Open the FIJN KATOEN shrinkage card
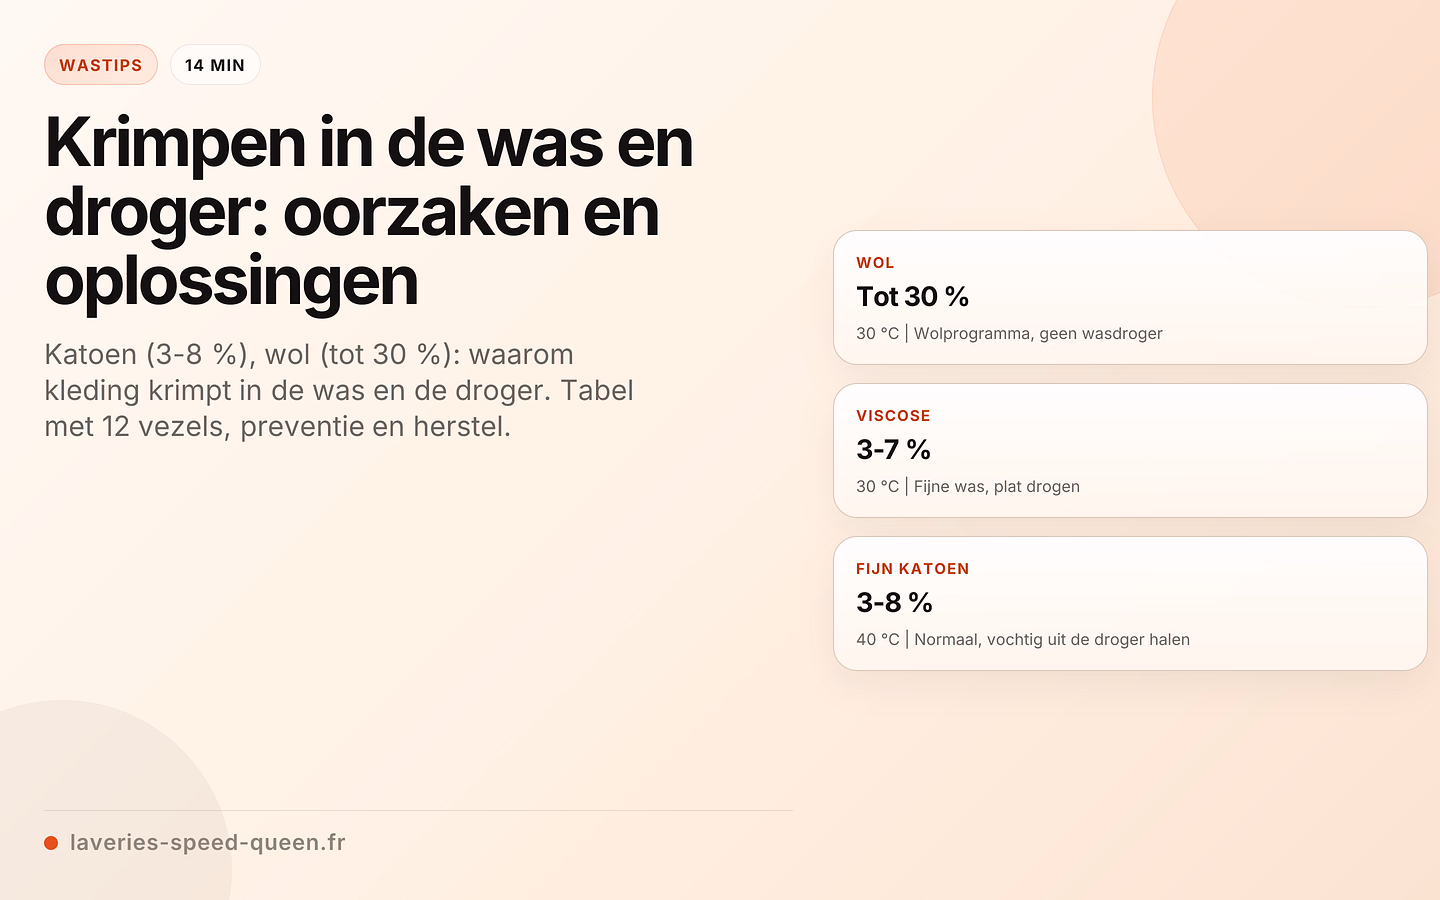 [1130, 604]
